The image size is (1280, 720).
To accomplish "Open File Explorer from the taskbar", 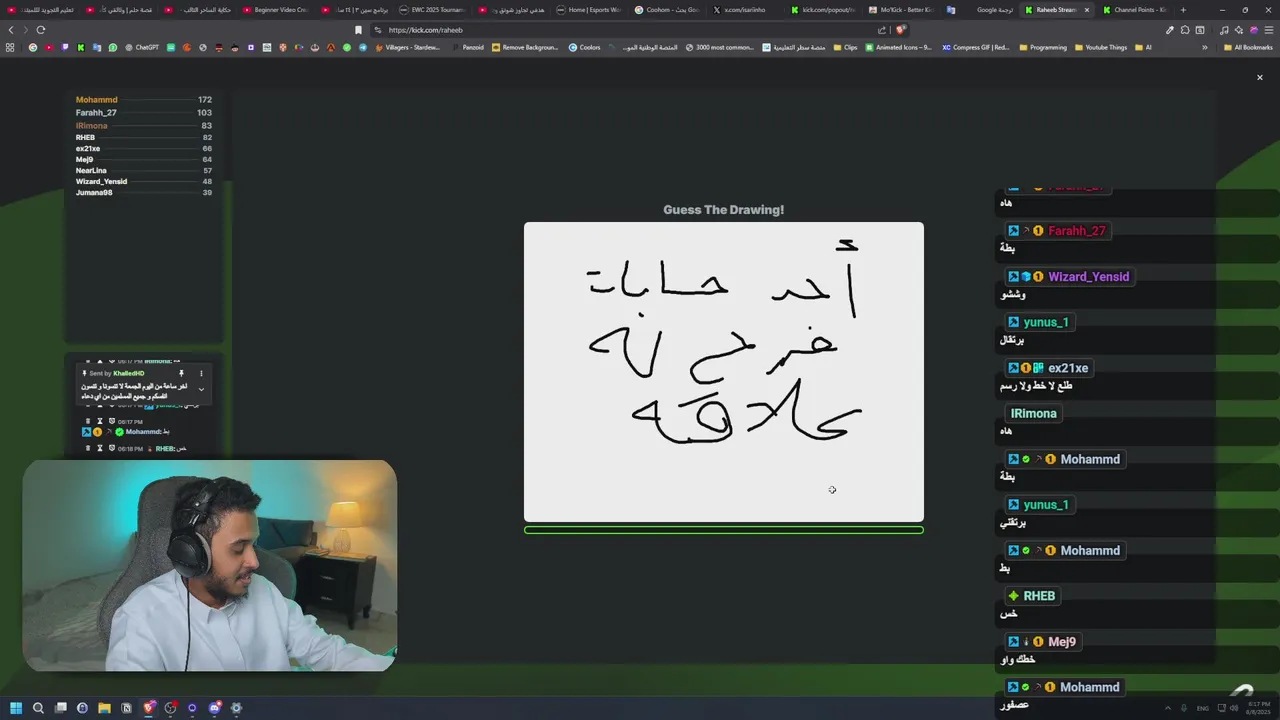I will pos(104,708).
